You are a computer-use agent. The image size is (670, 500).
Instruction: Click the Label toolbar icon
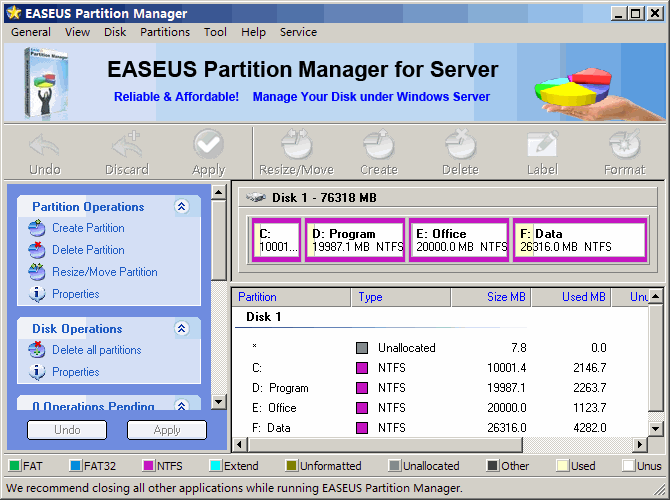pyautogui.click(x=543, y=144)
